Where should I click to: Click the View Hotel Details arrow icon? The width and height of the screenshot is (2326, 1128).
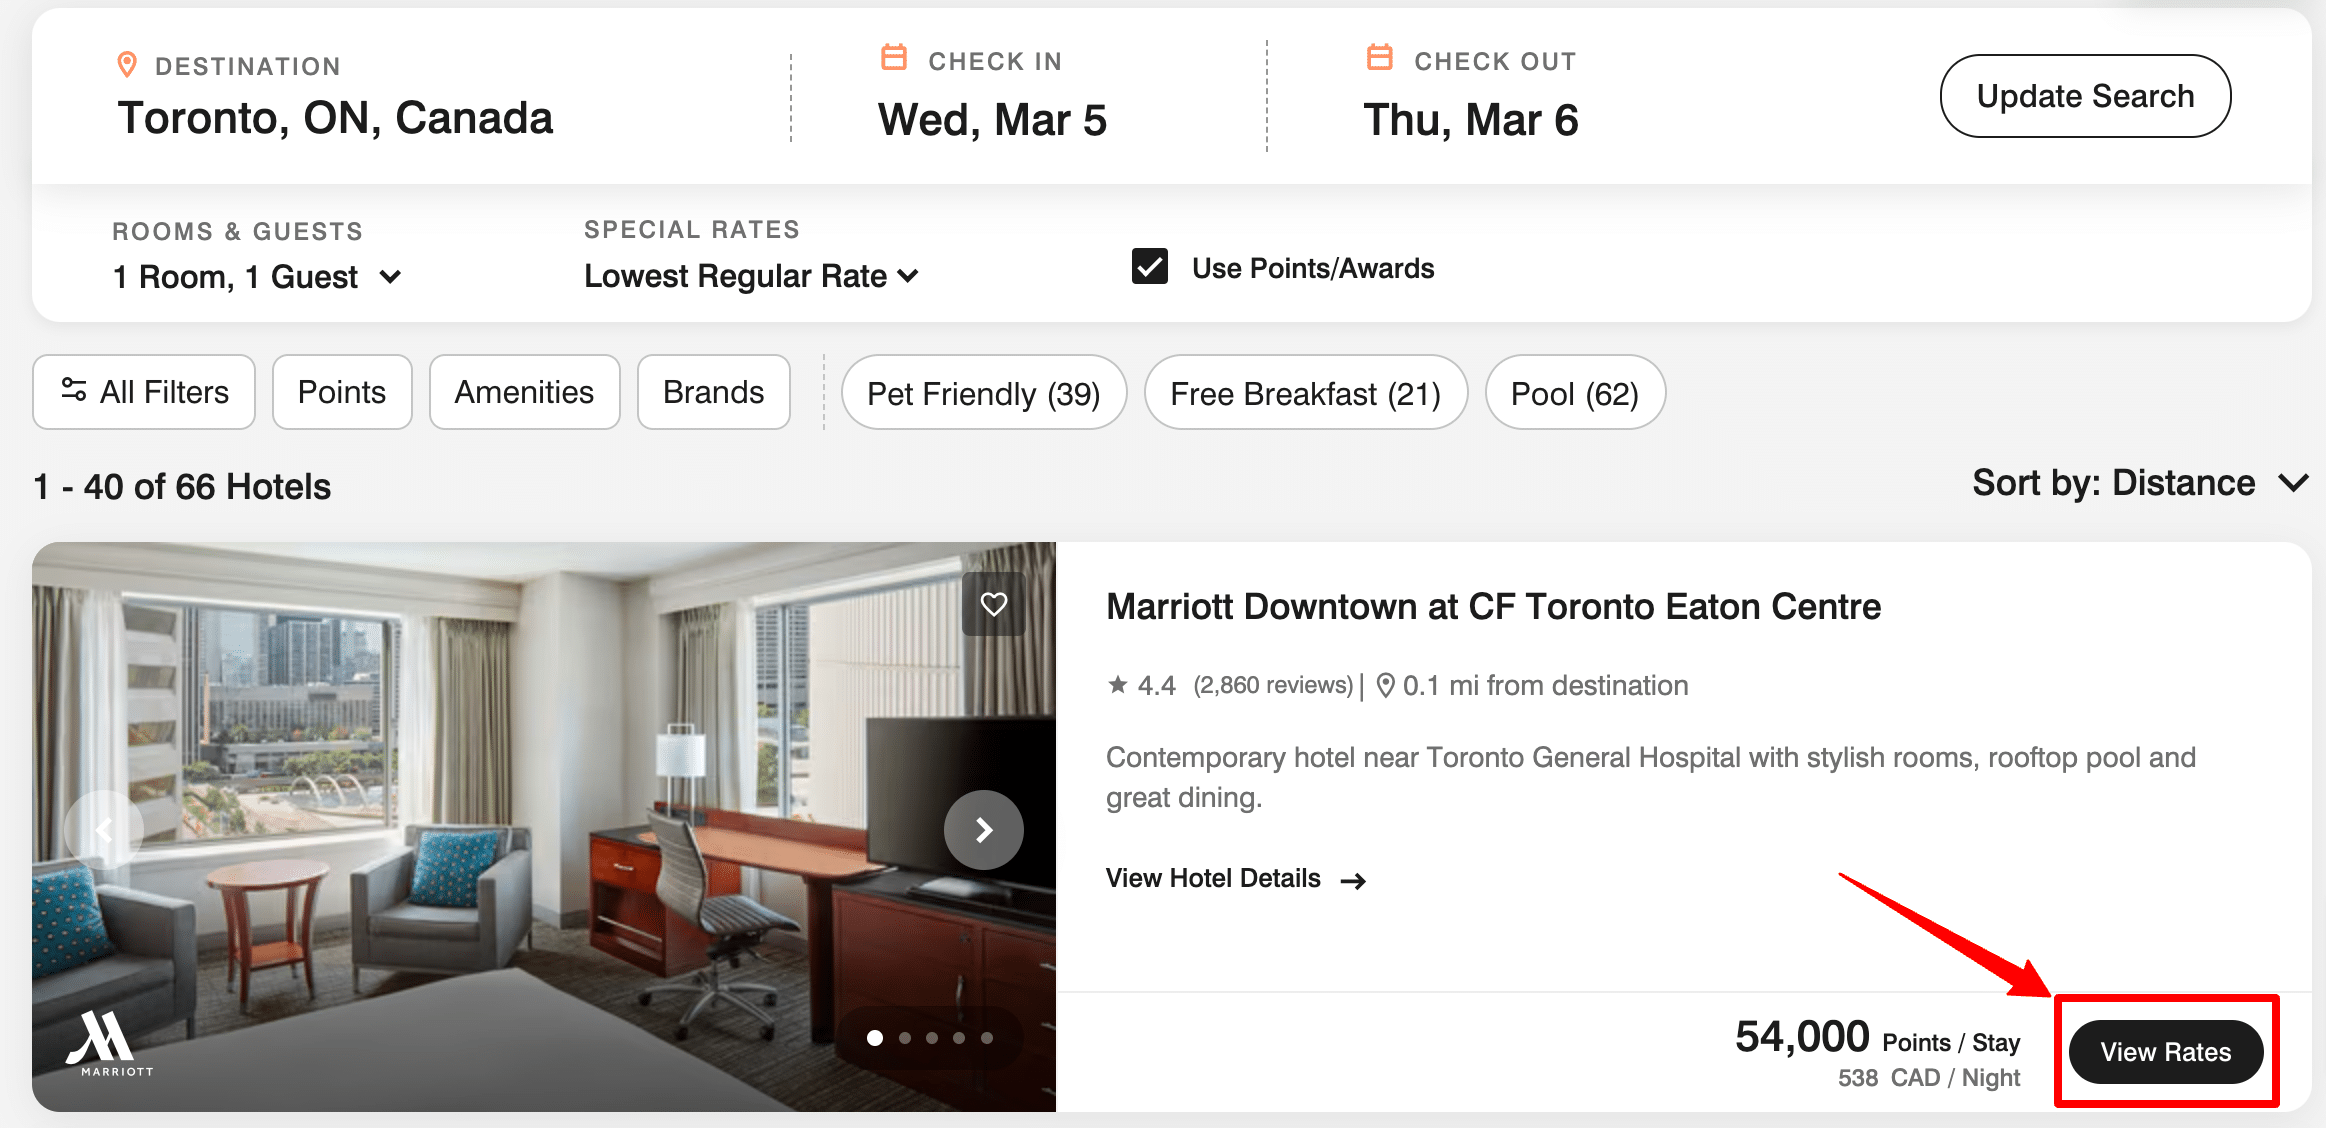tap(1353, 880)
